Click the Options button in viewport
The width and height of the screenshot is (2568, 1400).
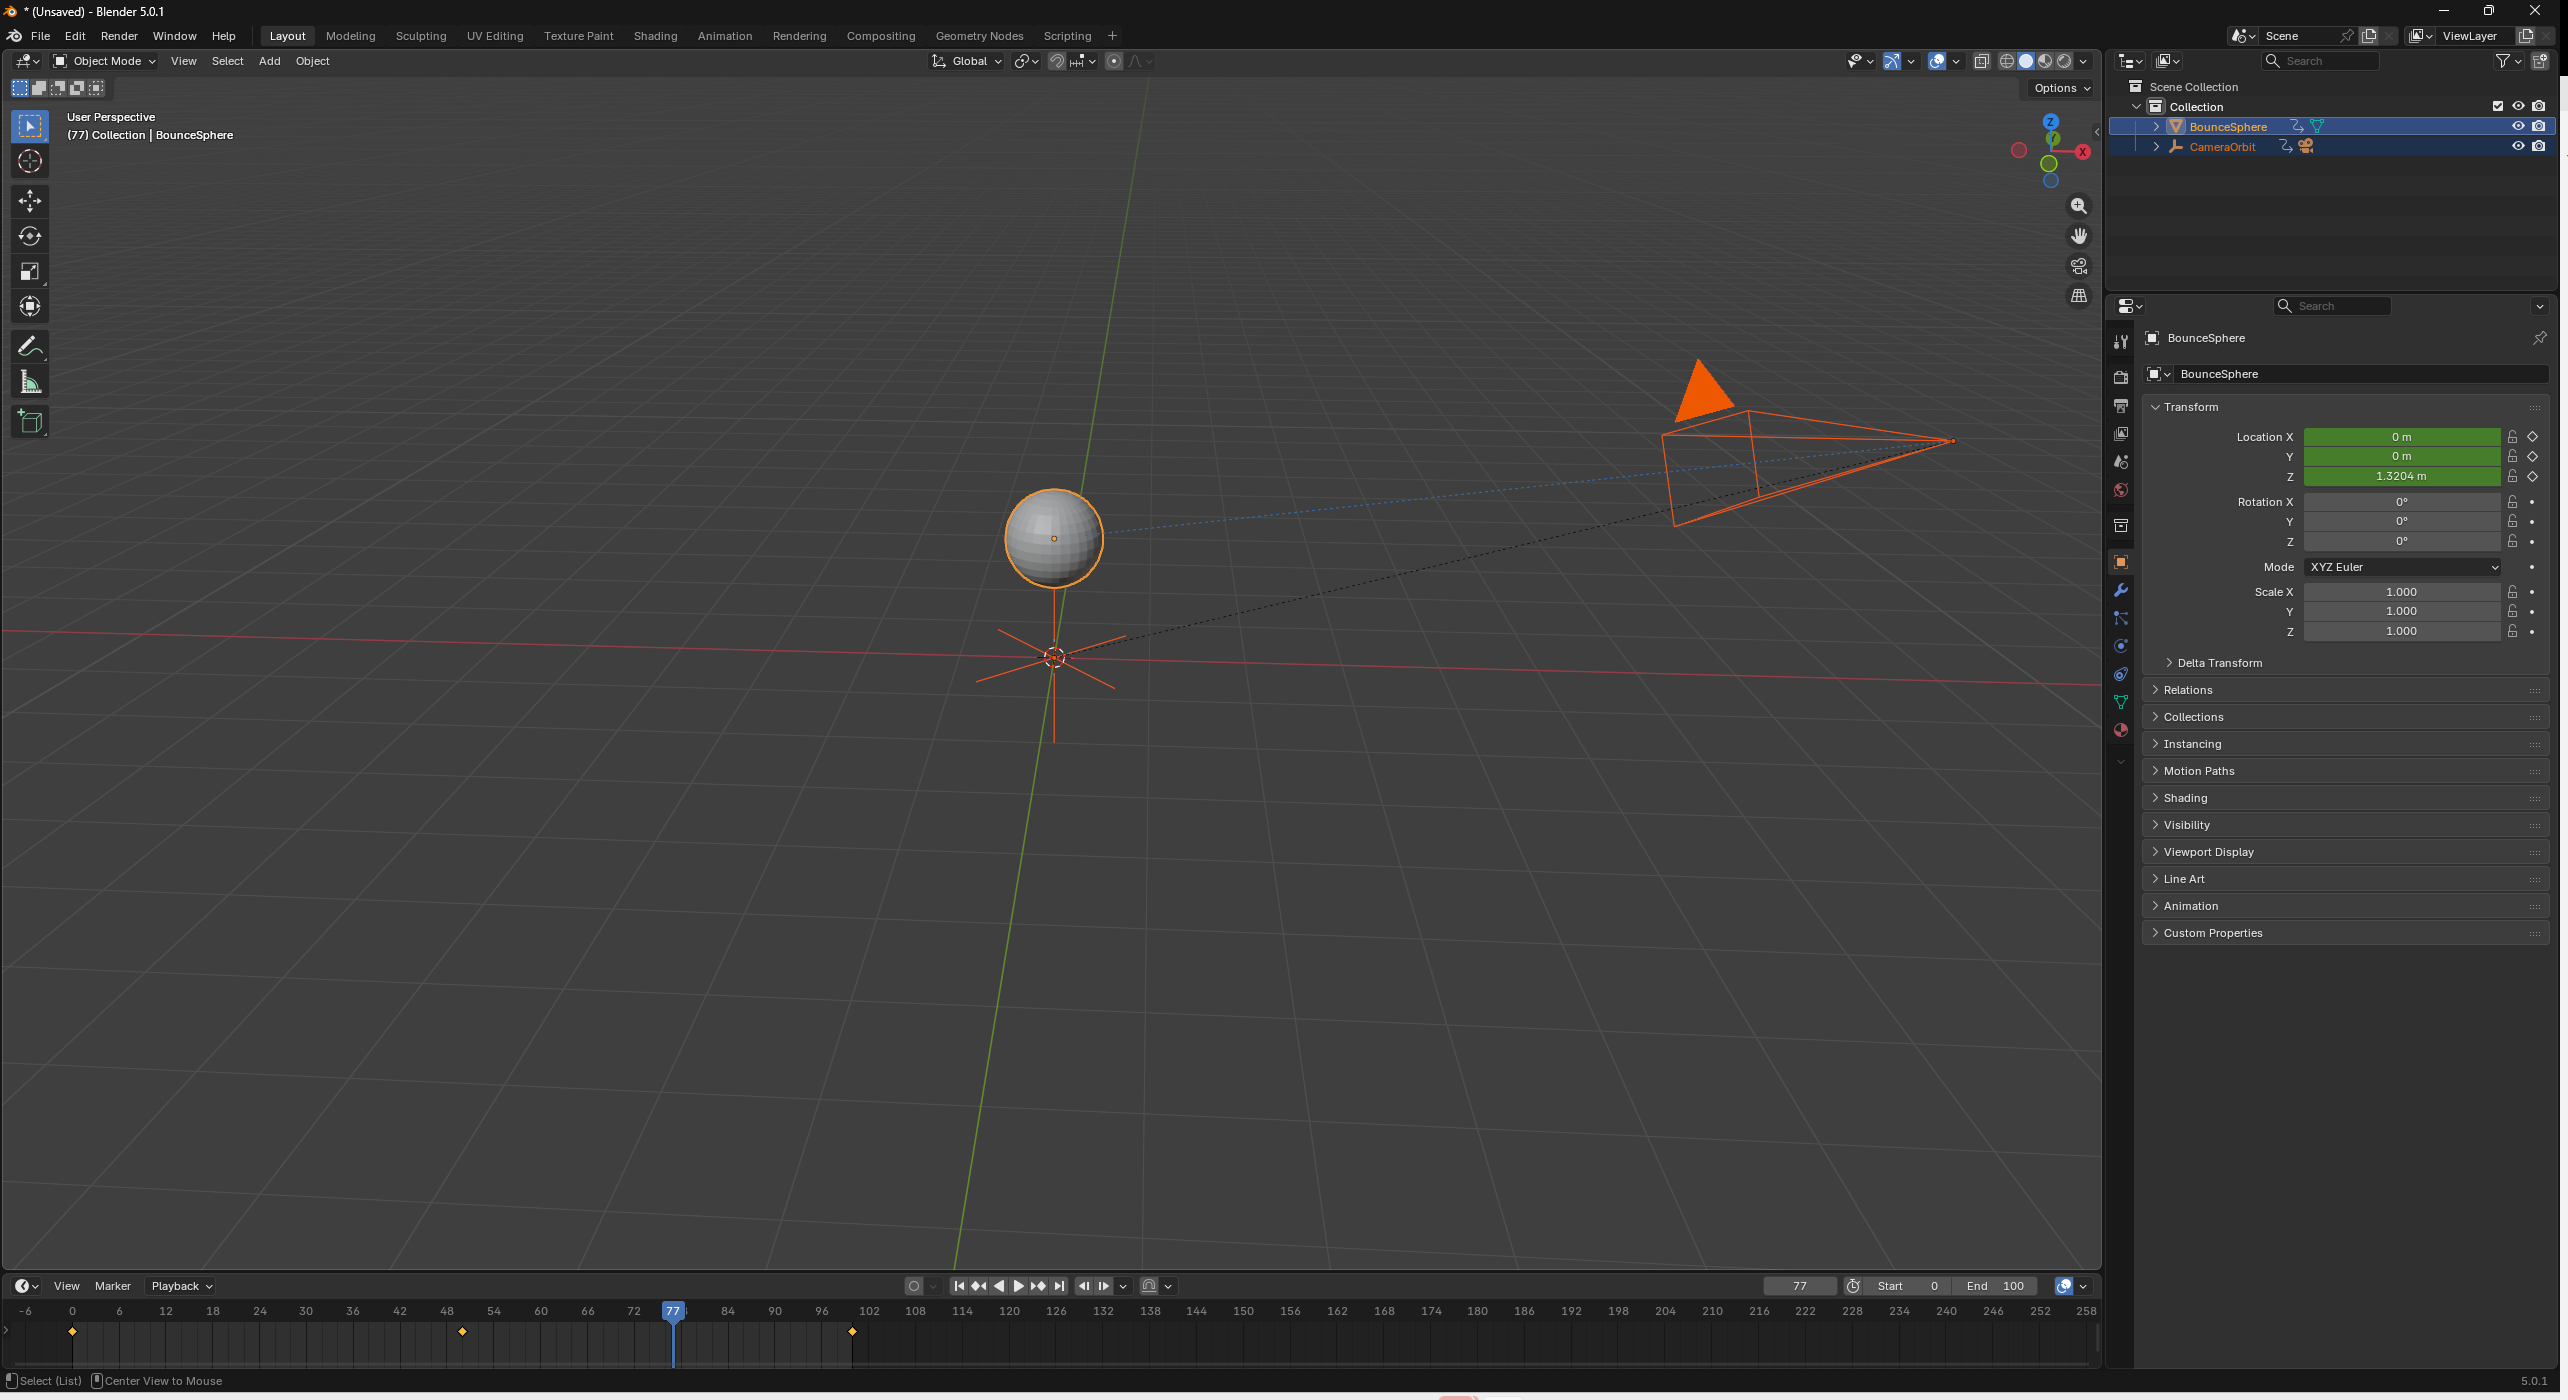coord(2062,88)
